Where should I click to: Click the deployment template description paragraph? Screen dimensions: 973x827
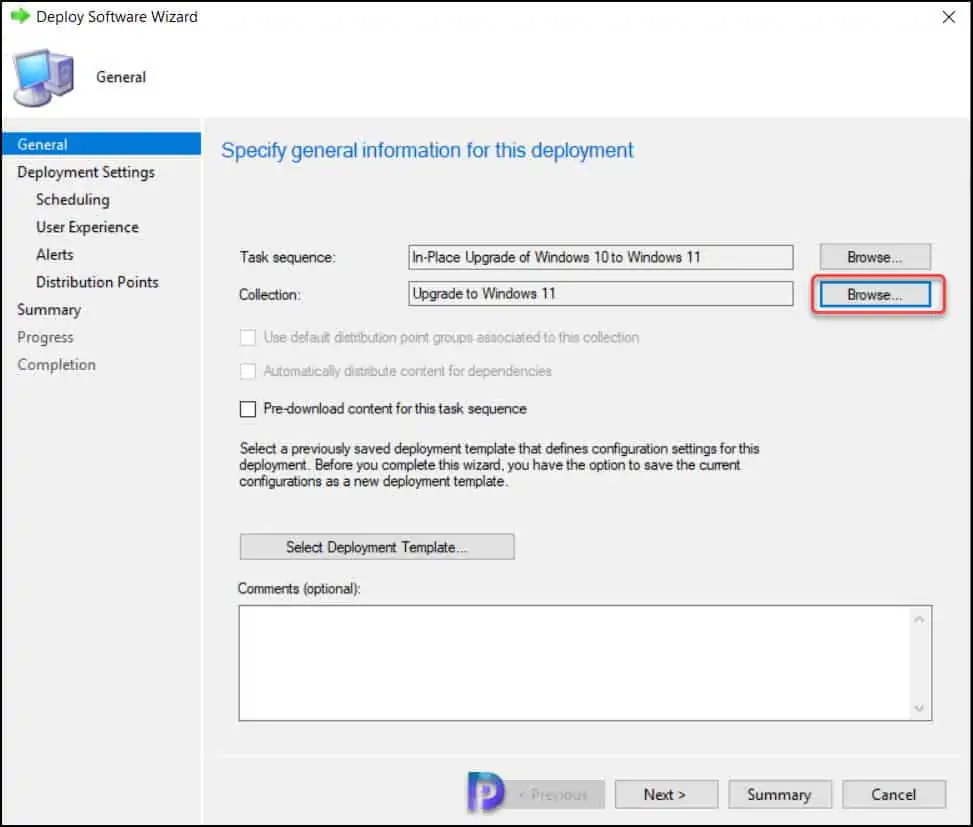(x=499, y=465)
